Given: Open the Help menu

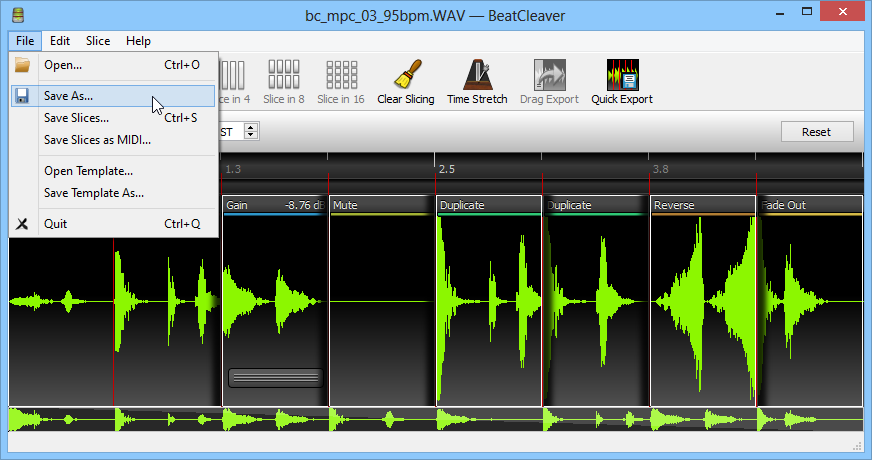Looking at the screenshot, I should [x=138, y=41].
